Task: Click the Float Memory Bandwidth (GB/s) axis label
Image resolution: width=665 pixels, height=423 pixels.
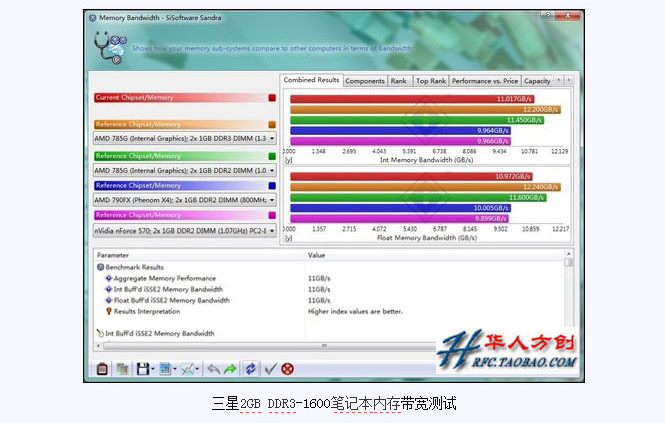Action: tap(427, 238)
